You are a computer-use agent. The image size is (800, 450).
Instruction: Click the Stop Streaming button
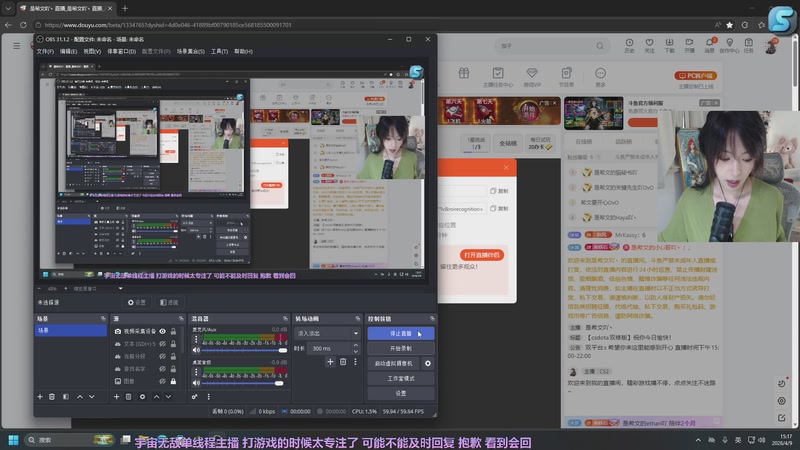[x=401, y=333]
